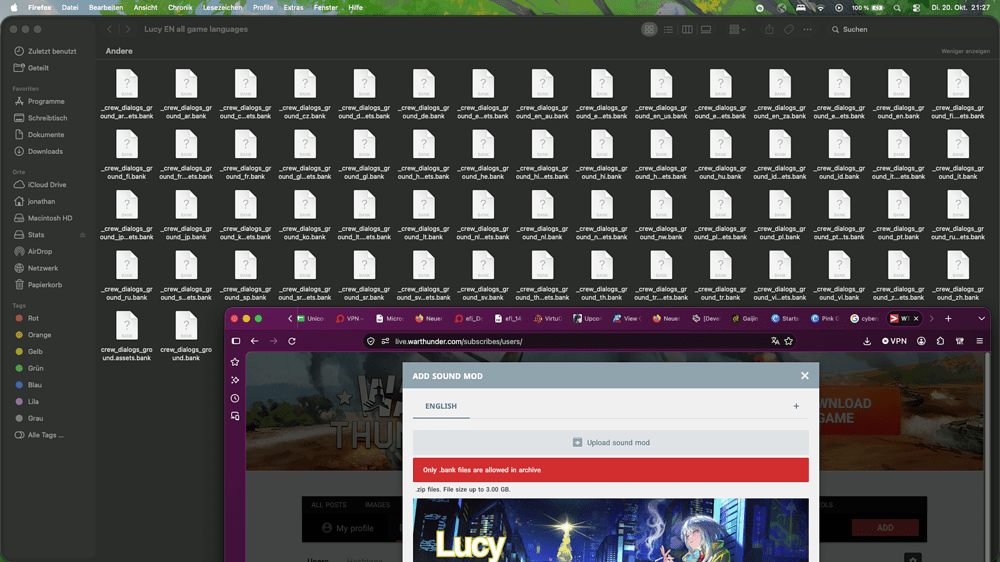Switch Finder to list view
Viewport: 1000px width, 562px height.
668,29
